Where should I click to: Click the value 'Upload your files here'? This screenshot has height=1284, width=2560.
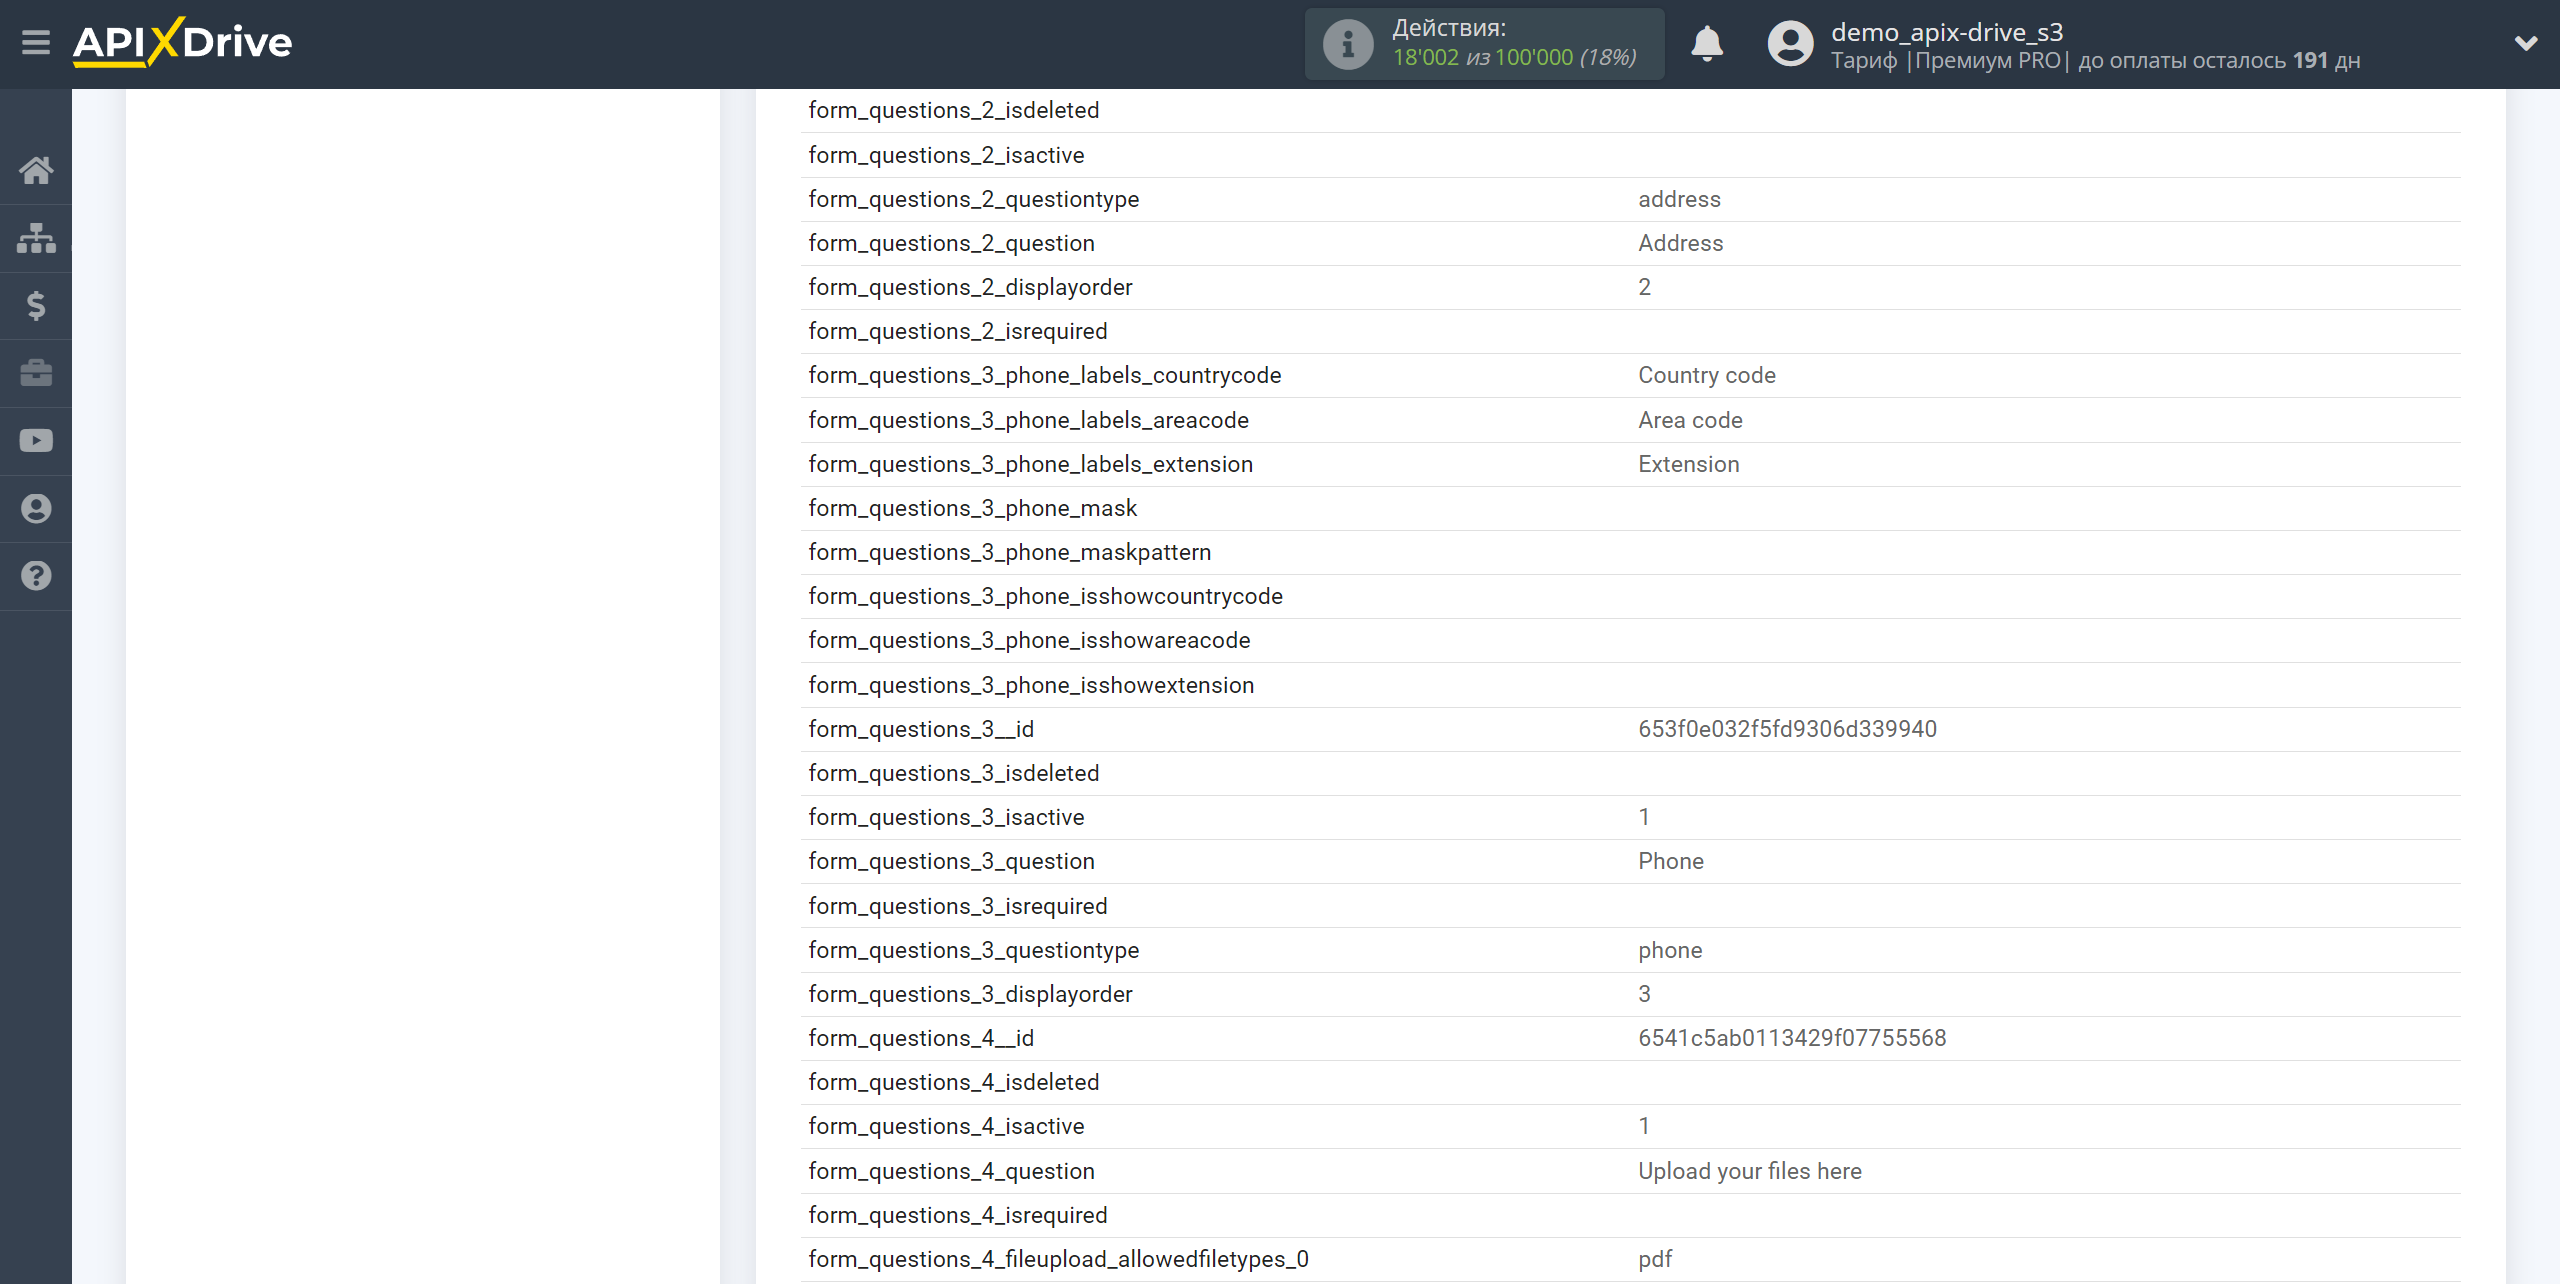tap(1749, 1171)
